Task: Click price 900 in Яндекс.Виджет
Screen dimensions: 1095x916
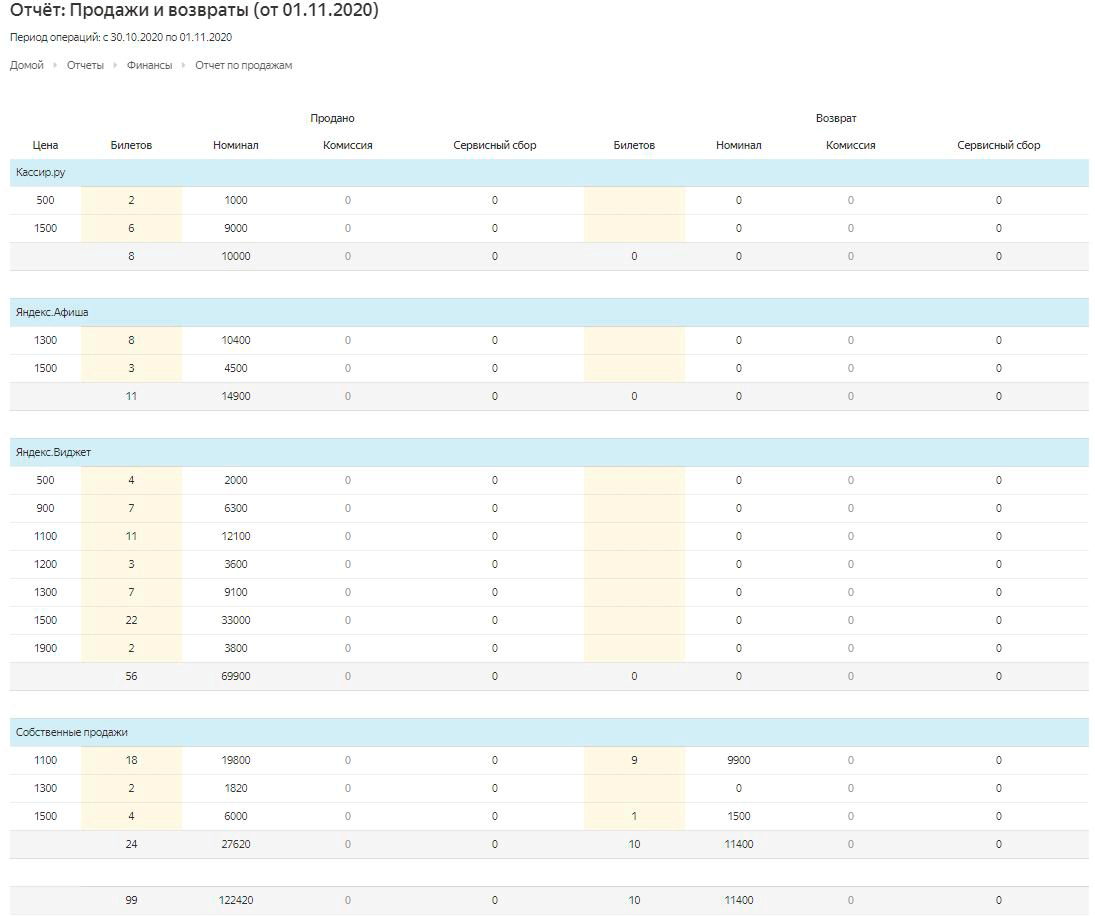Action: tap(45, 508)
